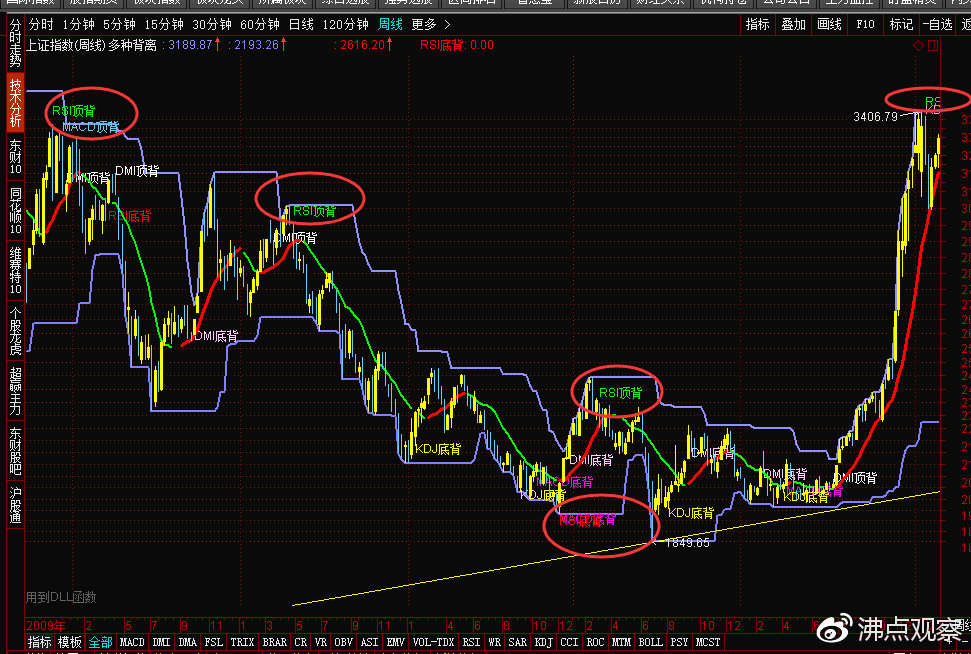This screenshot has height=654, width=971.
Task: Select the KDJ indicator tab
Action: point(544,642)
